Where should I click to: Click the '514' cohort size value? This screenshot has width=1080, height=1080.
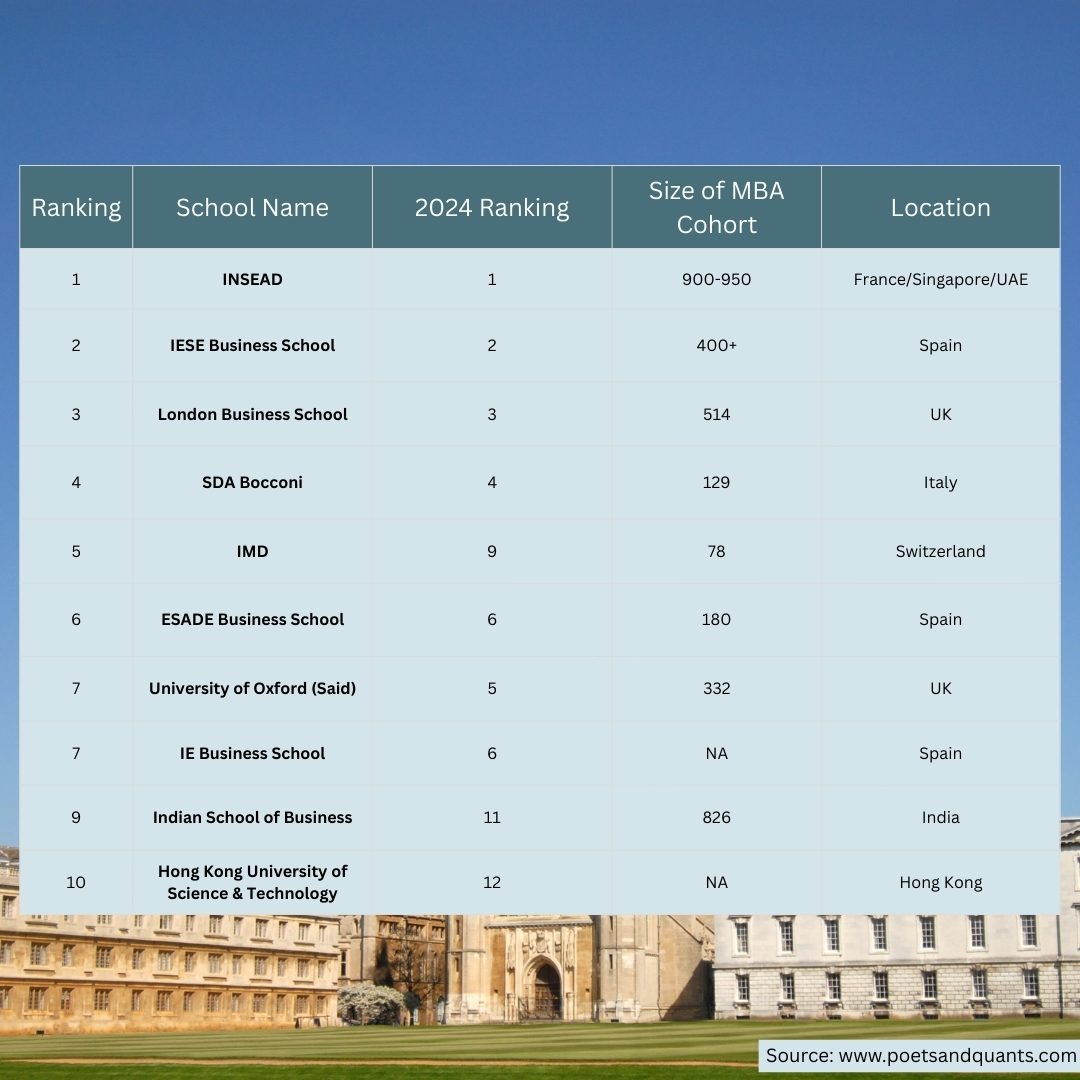716,415
